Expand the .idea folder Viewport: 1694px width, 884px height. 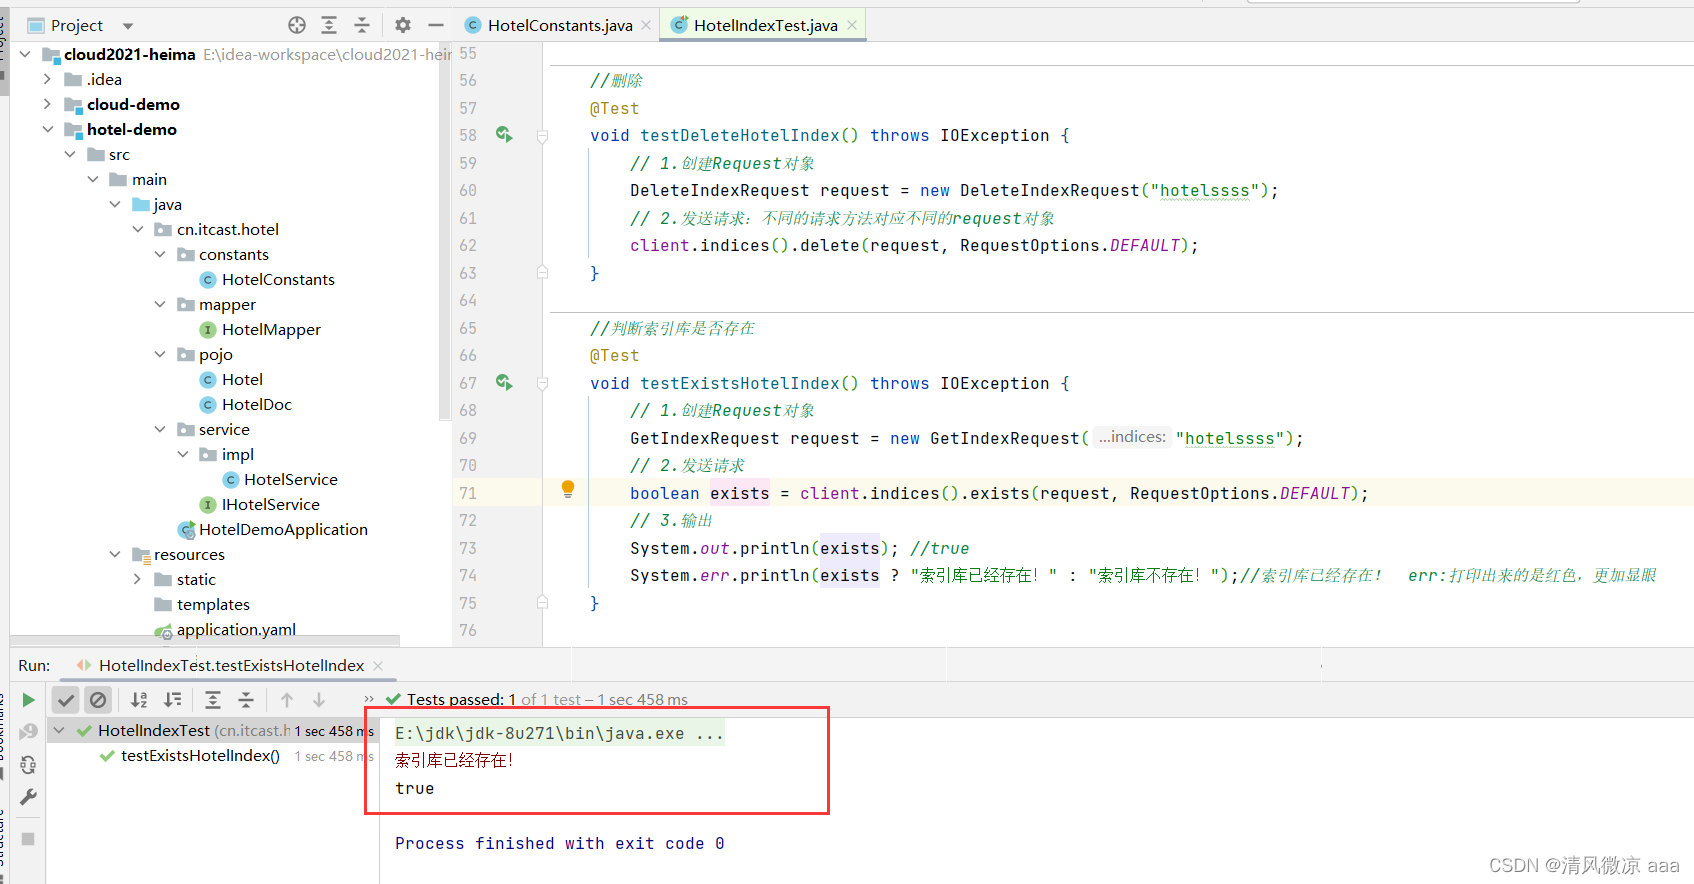[47, 79]
